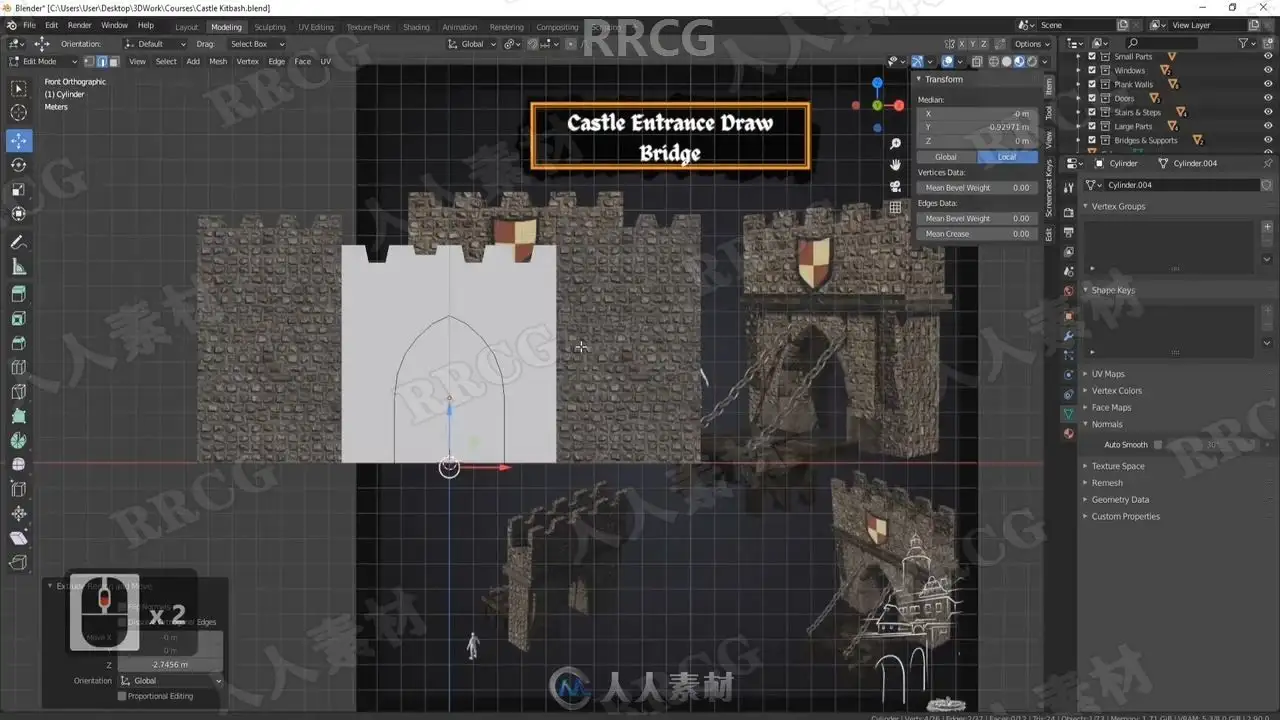This screenshot has width=1280, height=720.
Task: Expand the Geometry Data panel
Action: click(x=1120, y=500)
